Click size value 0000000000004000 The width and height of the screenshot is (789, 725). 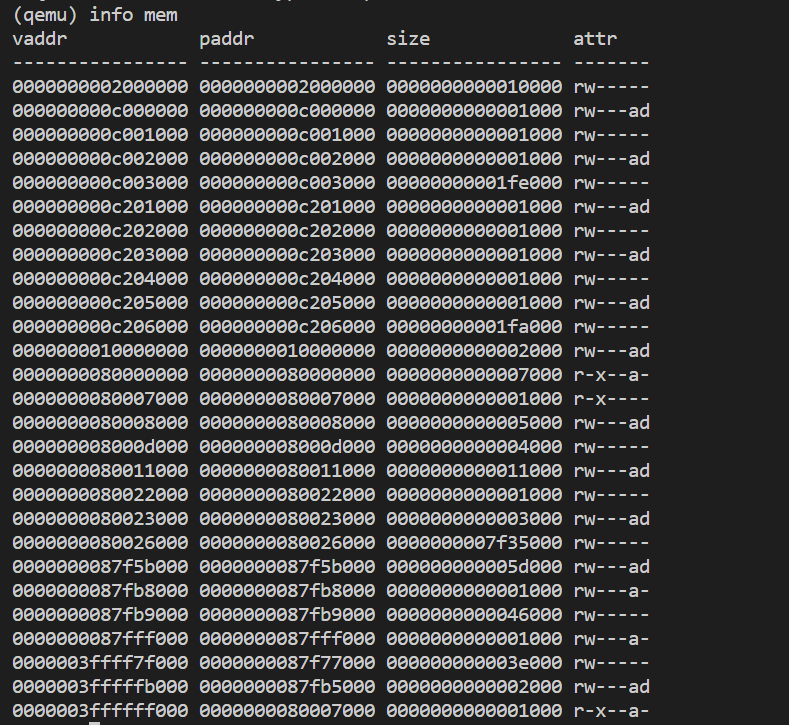[x=474, y=447]
